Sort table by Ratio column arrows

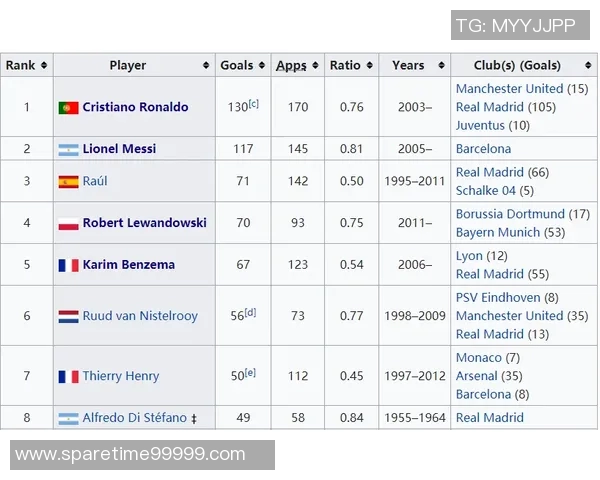click(369, 65)
